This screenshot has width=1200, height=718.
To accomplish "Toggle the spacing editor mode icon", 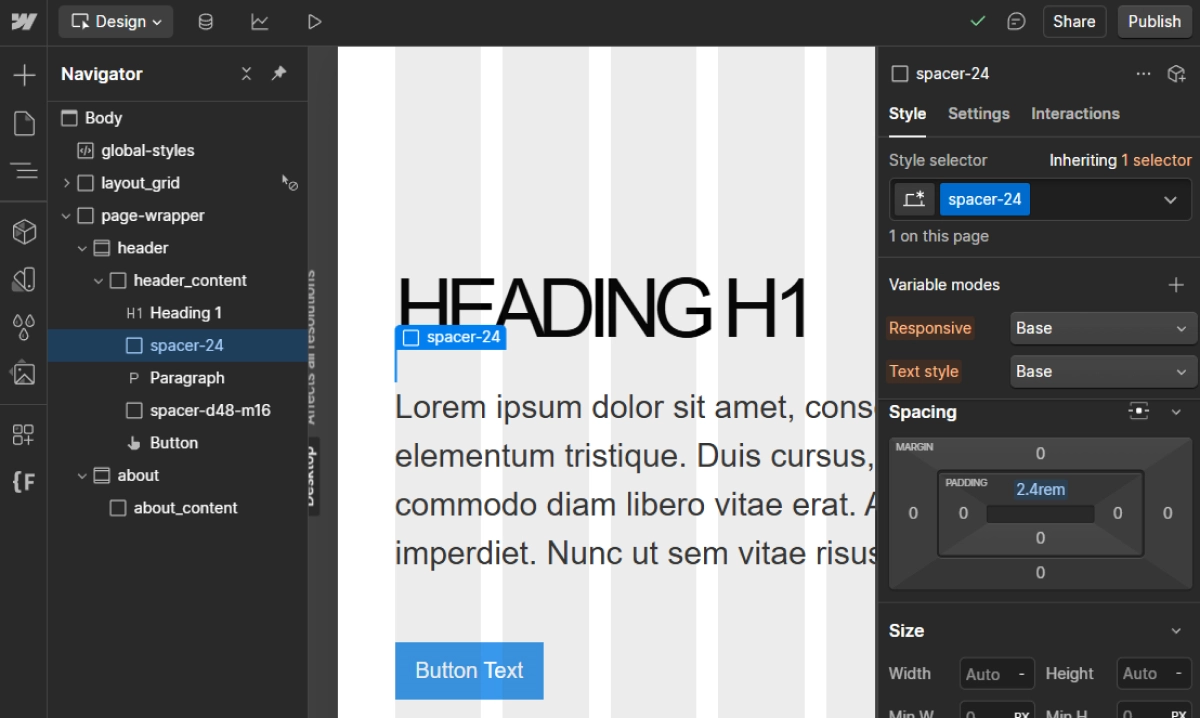I will [1139, 412].
